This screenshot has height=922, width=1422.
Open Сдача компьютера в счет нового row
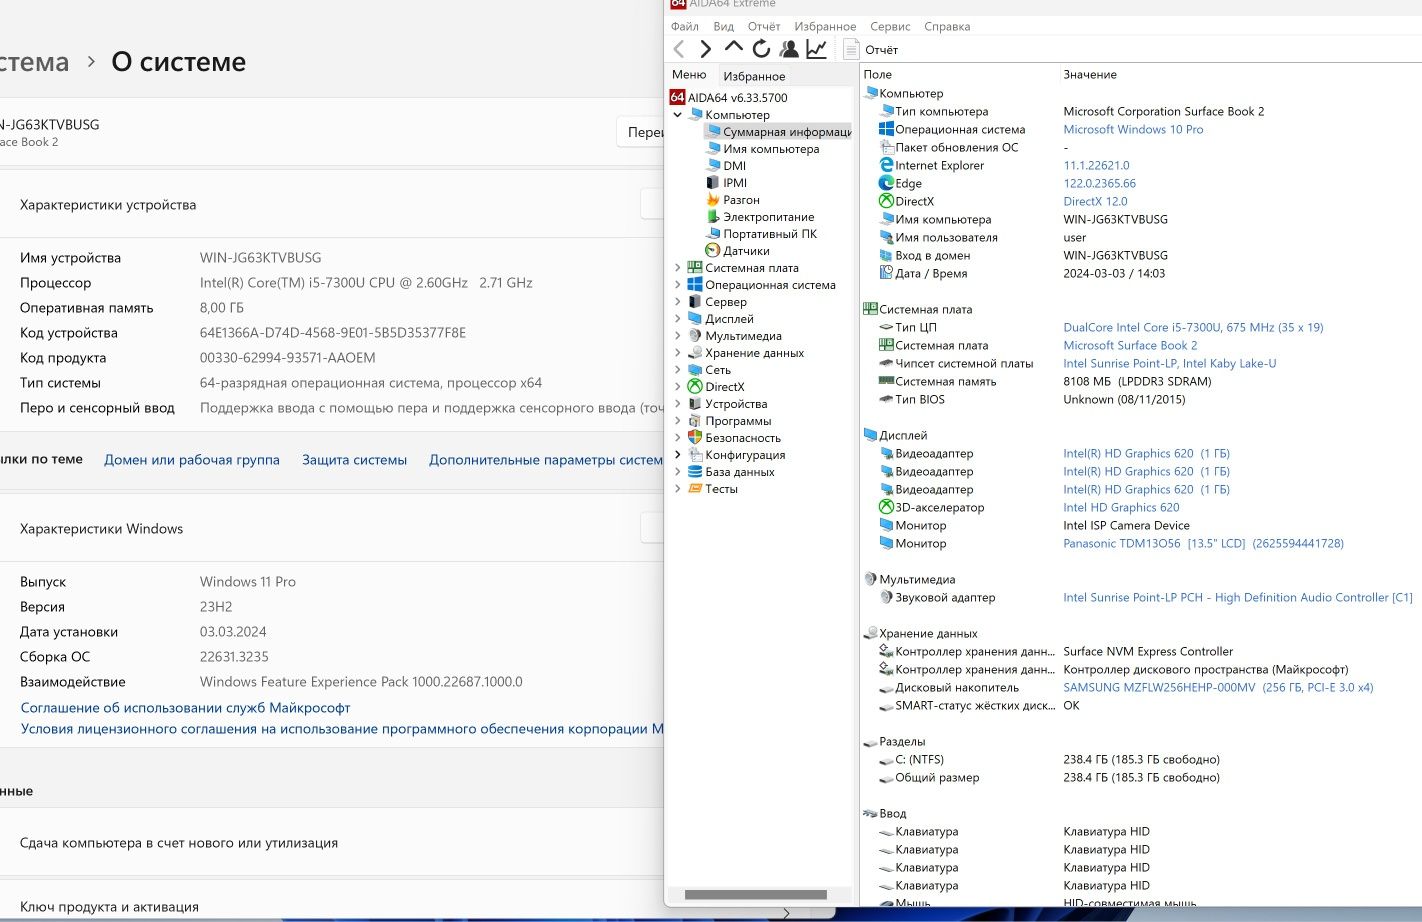pyautogui.click(x=332, y=843)
